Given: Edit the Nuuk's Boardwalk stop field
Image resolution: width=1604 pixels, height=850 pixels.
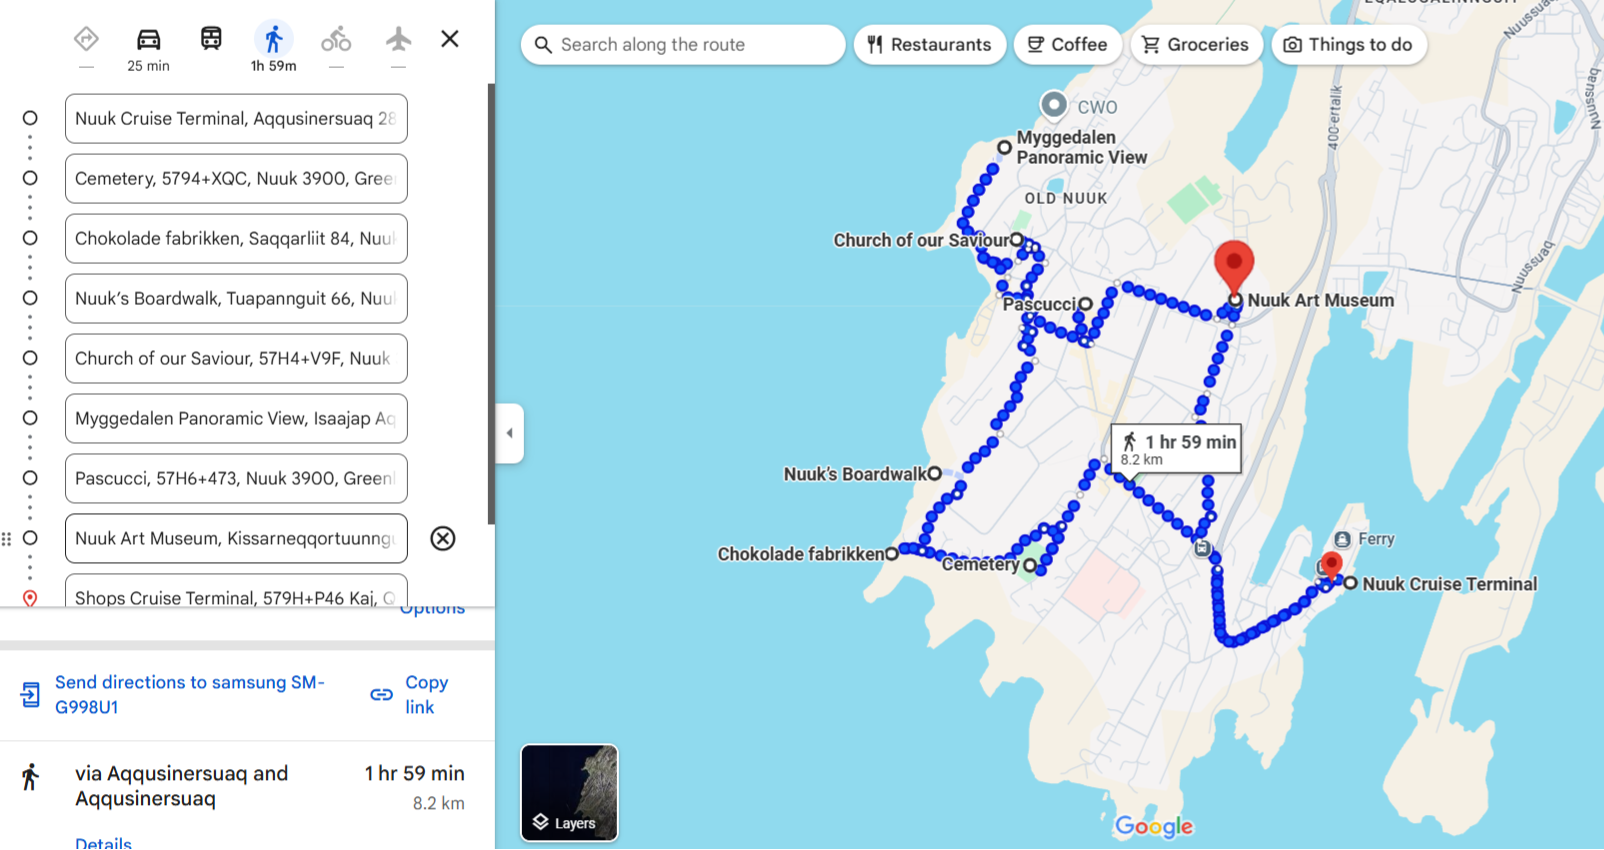Looking at the screenshot, I should 236,299.
